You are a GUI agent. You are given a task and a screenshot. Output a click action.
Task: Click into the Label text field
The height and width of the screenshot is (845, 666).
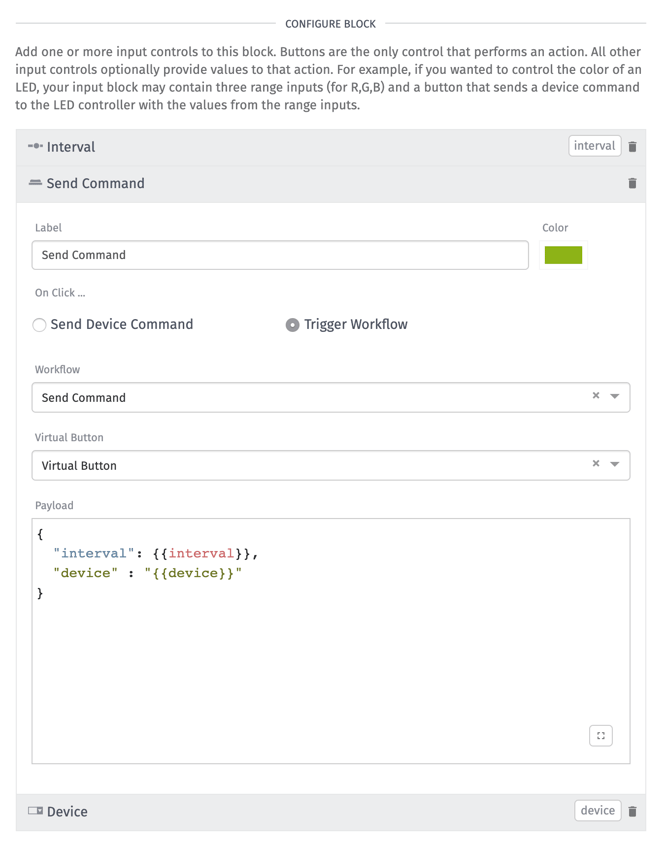tap(280, 255)
